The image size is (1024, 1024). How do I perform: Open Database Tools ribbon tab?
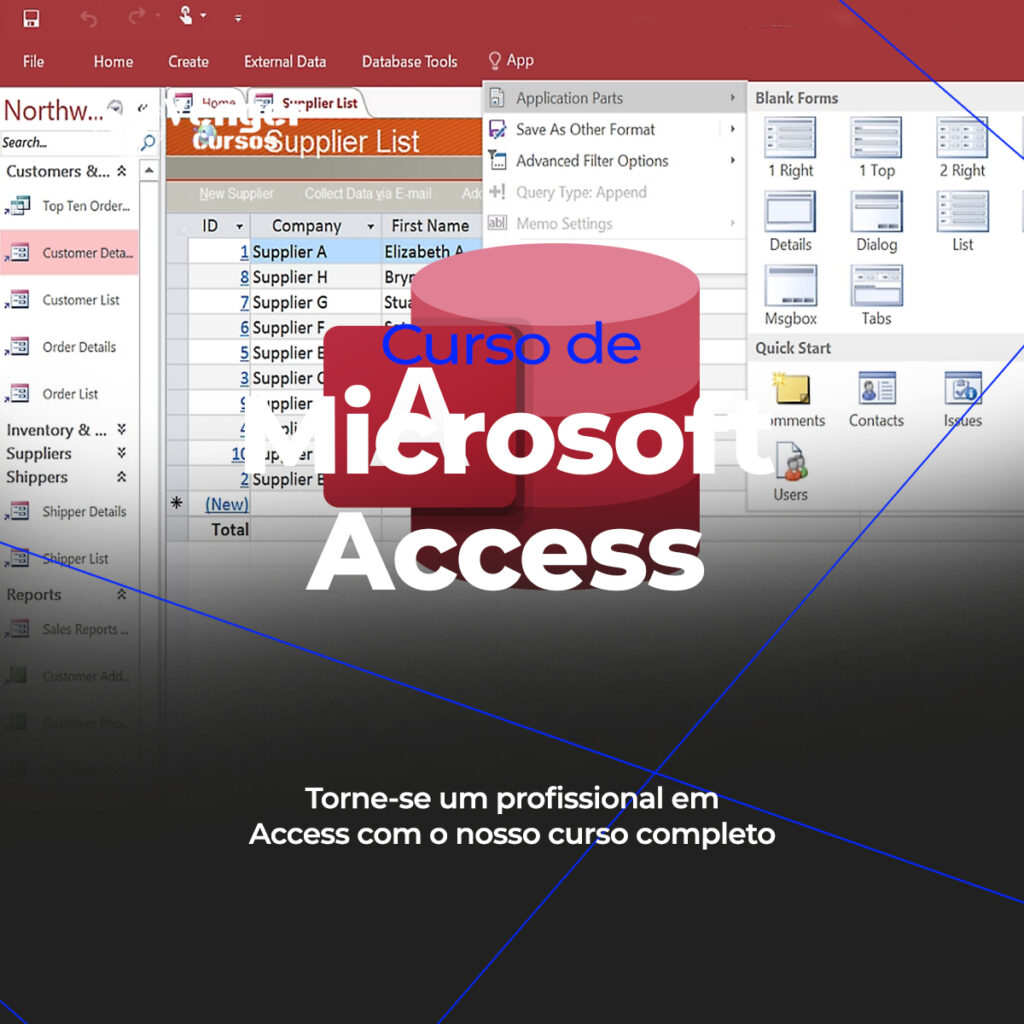409,61
